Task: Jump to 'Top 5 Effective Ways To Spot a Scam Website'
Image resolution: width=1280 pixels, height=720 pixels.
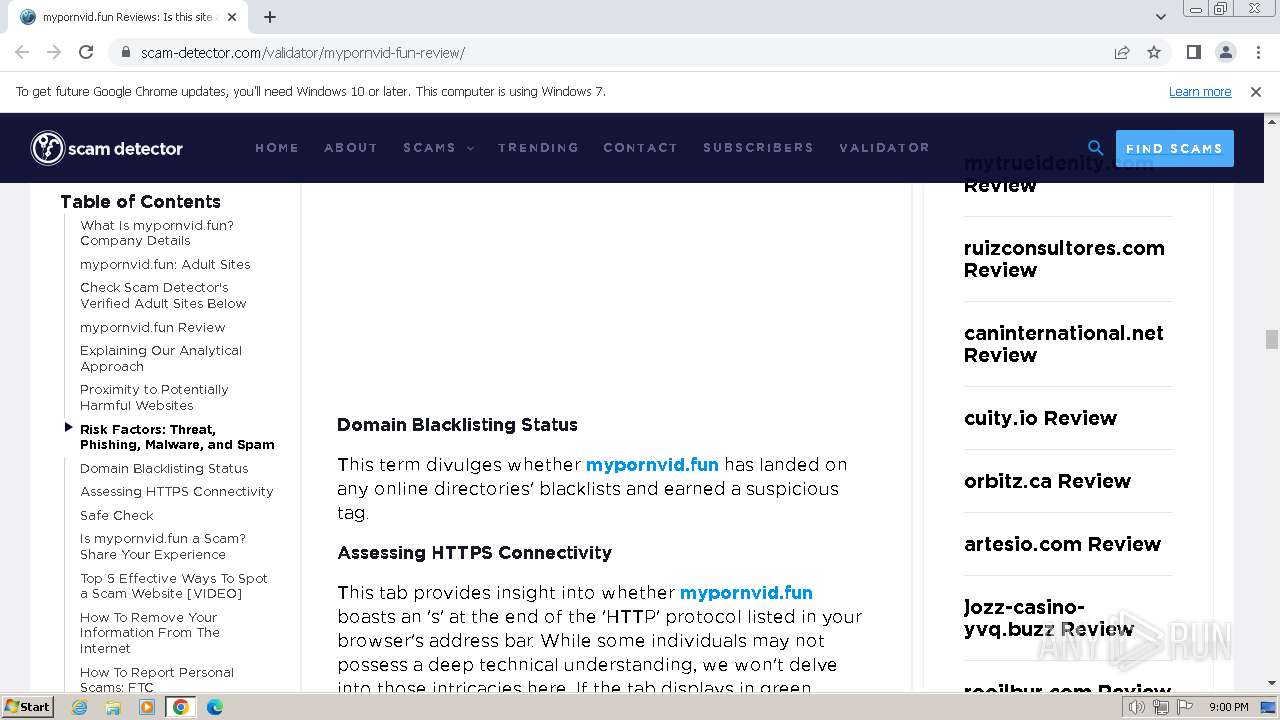Action: pos(174,586)
